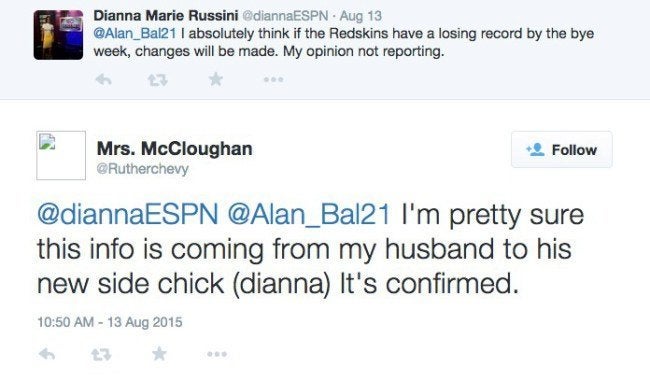This screenshot has height=381, width=650.
Task: Favorite the Redskins losing record tweet
Action: coord(216,79)
